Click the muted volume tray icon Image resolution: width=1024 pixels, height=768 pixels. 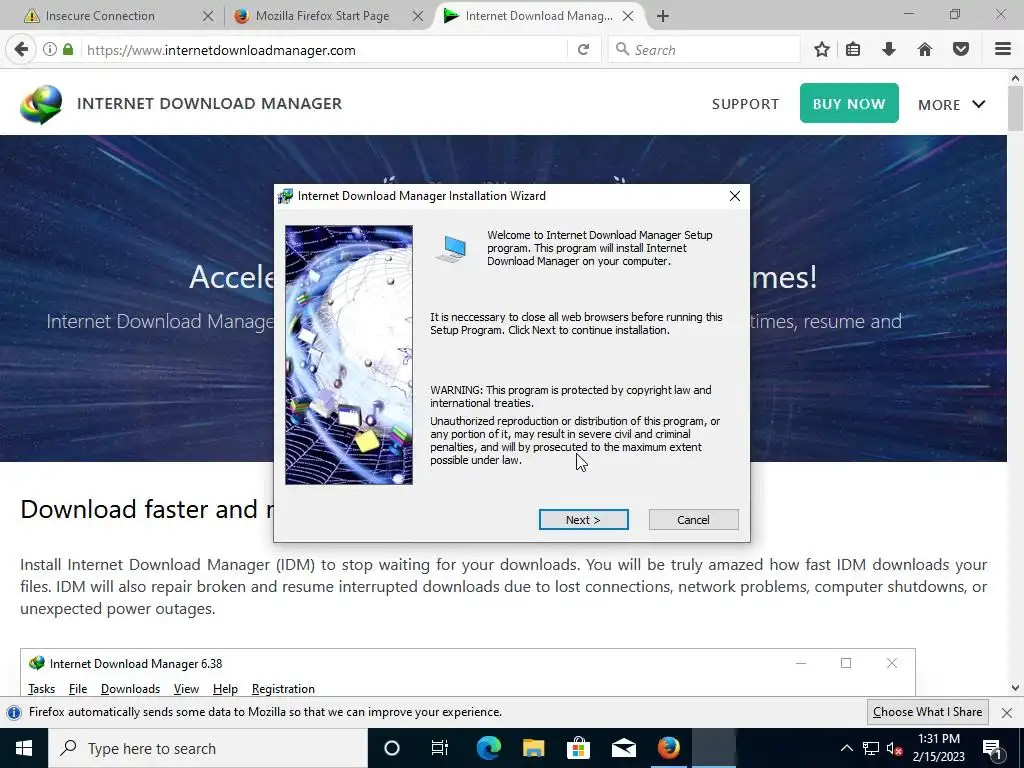[x=894, y=748]
